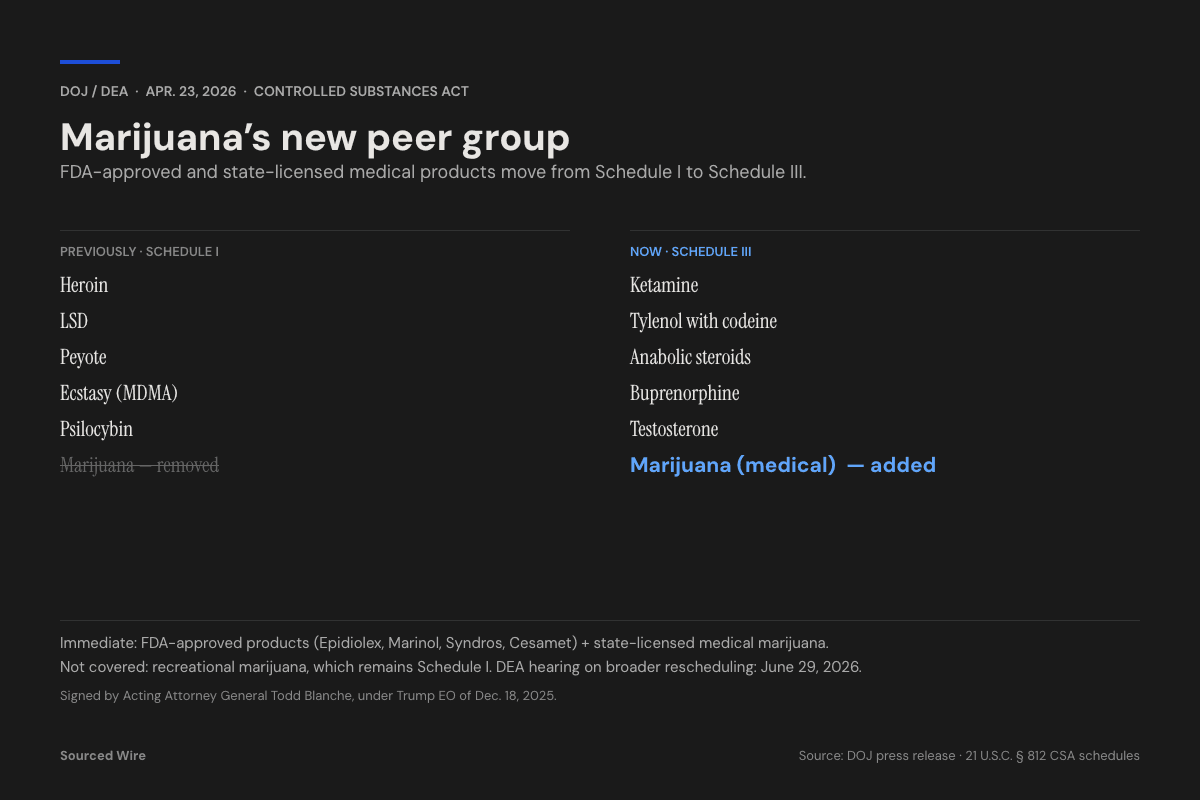Click the "Sourced Wire" footer brand
Viewport: 1200px width, 800px height.
pos(103,756)
